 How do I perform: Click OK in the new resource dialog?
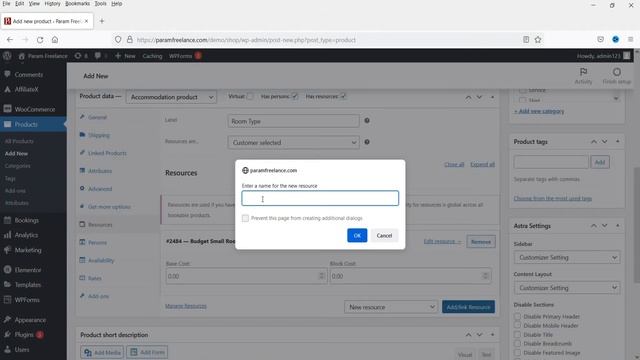pos(357,236)
